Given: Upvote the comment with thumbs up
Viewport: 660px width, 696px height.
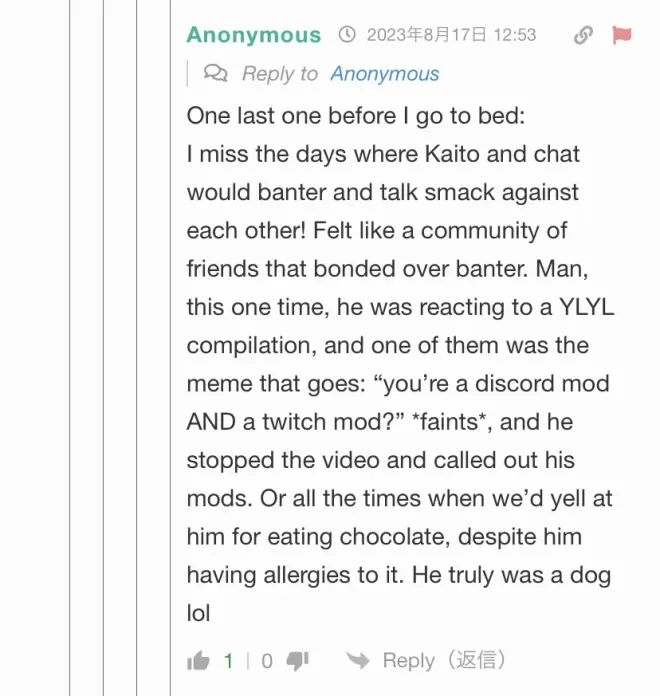Looking at the screenshot, I should (x=199, y=660).
